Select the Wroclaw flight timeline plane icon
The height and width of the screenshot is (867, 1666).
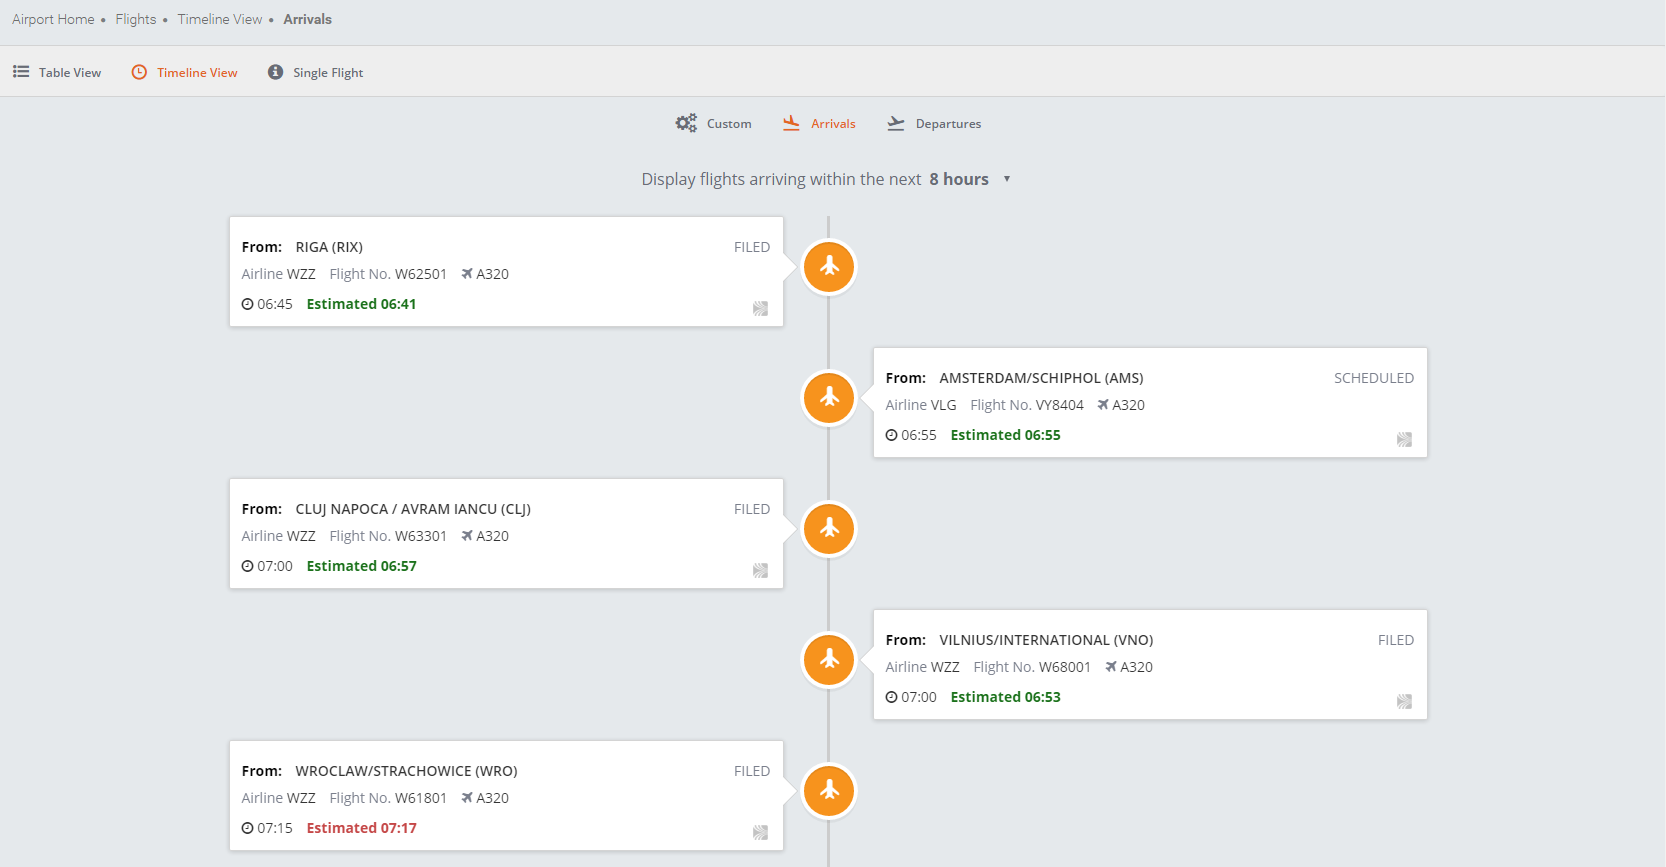coord(829,791)
